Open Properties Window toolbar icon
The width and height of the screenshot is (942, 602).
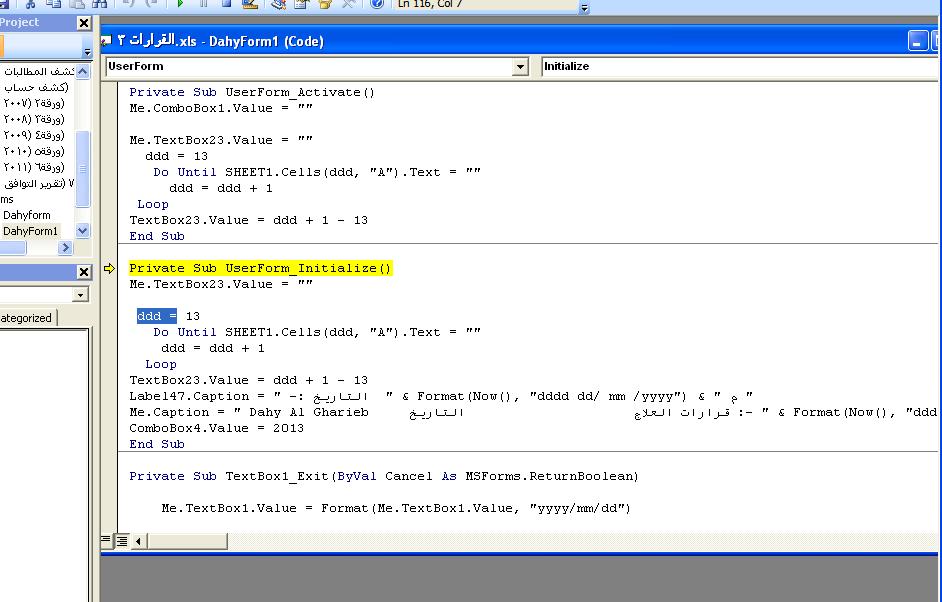coord(302,4)
